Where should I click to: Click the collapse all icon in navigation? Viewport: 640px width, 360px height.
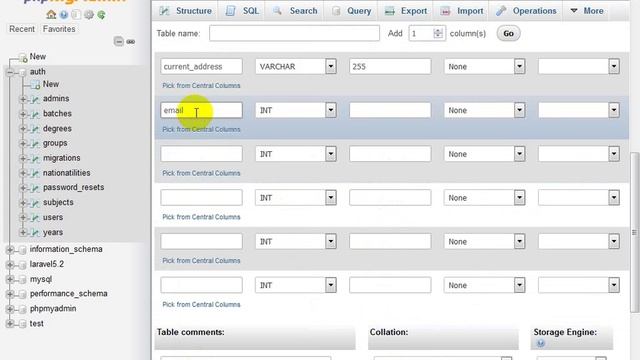click(118, 41)
